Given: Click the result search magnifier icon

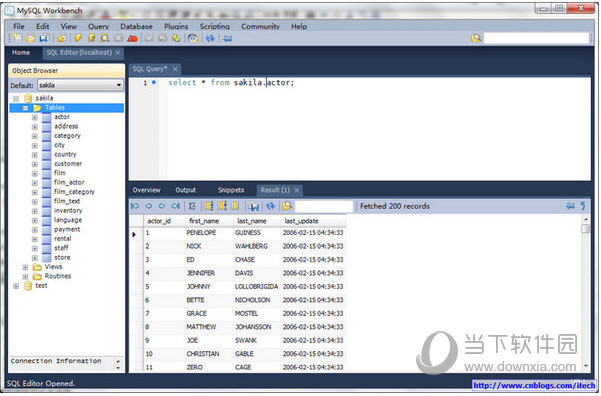Looking at the screenshot, I should click(287, 206).
